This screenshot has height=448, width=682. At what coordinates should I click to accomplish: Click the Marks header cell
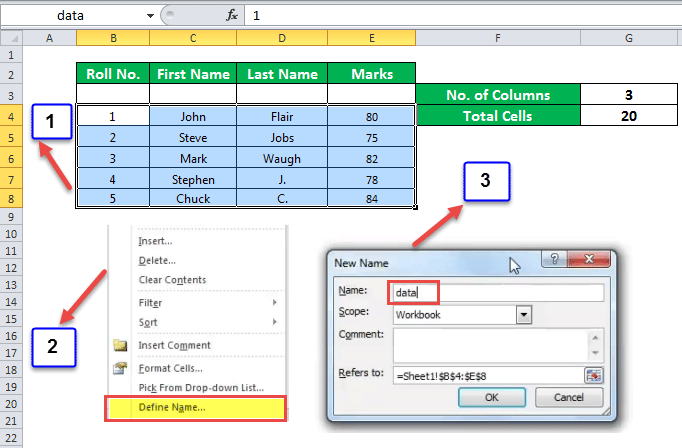(x=372, y=74)
